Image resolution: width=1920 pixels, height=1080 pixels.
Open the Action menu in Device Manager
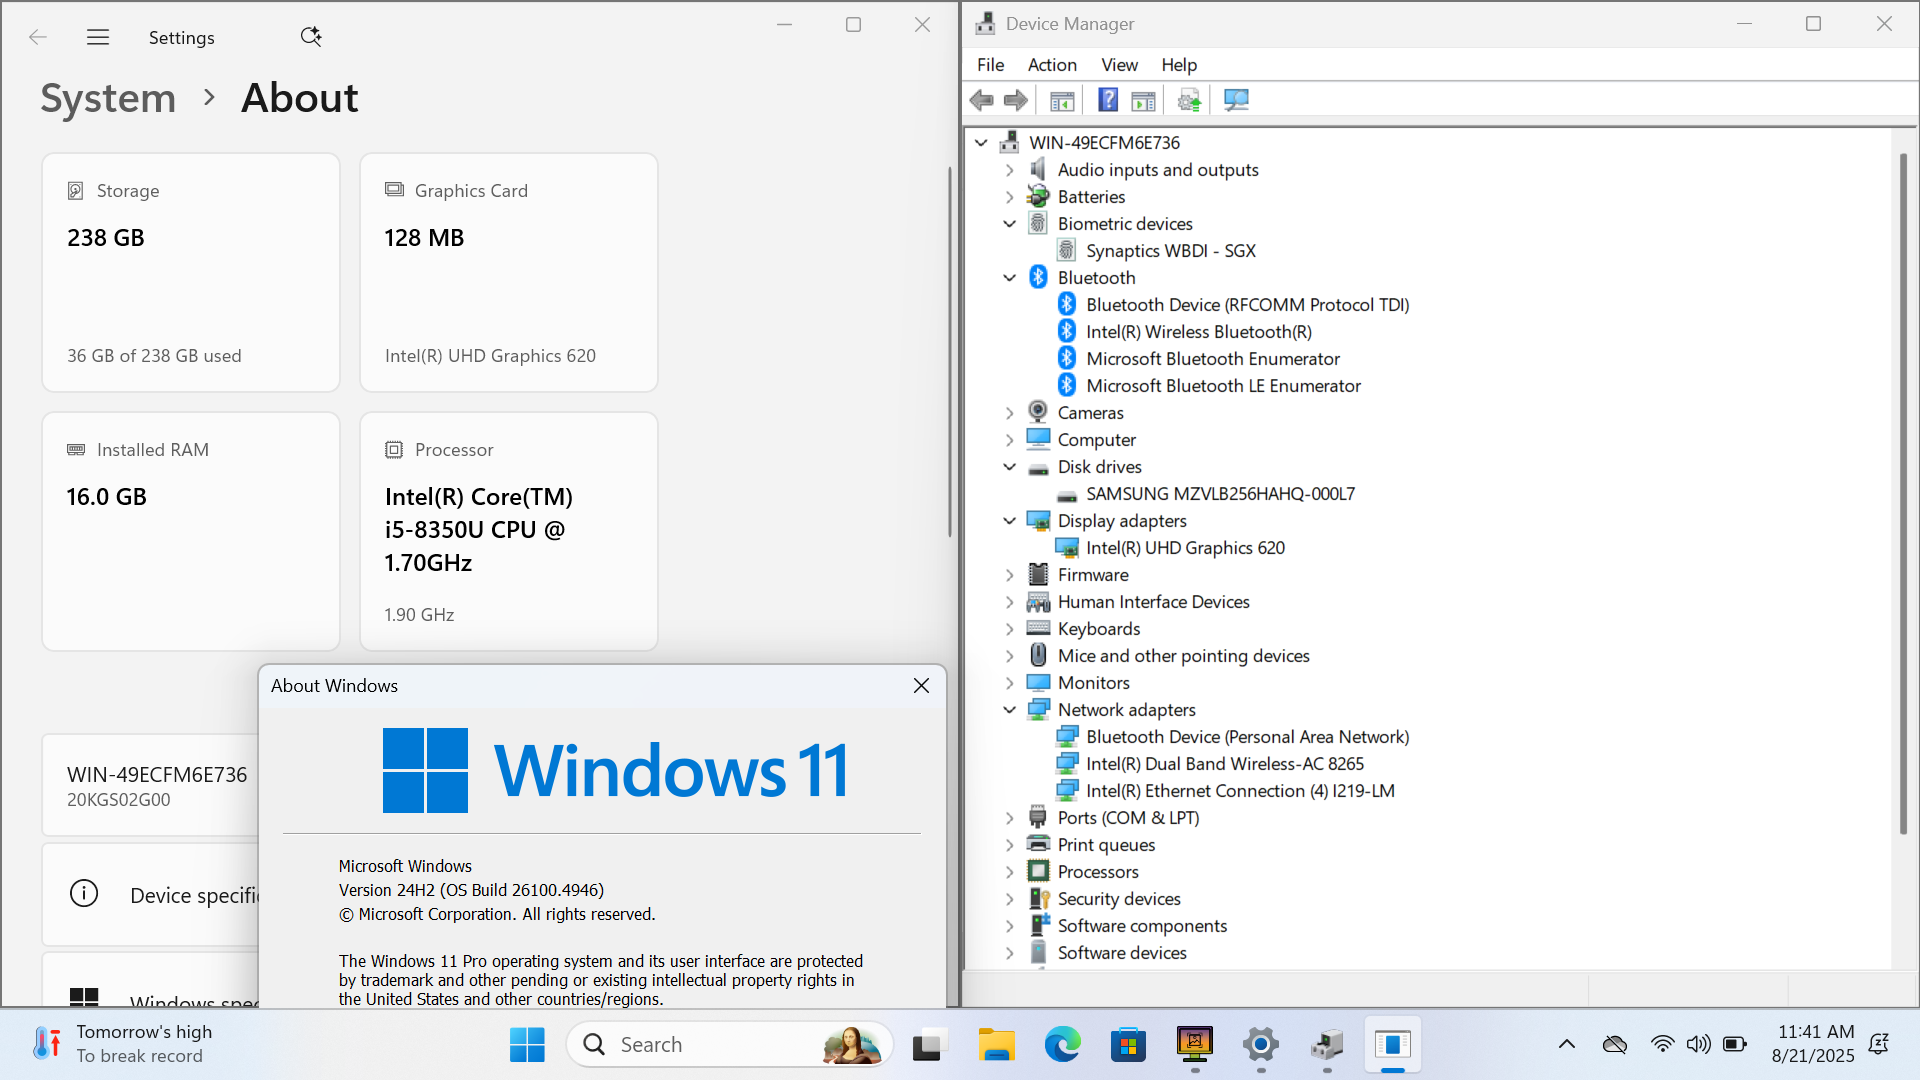click(x=1052, y=65)
